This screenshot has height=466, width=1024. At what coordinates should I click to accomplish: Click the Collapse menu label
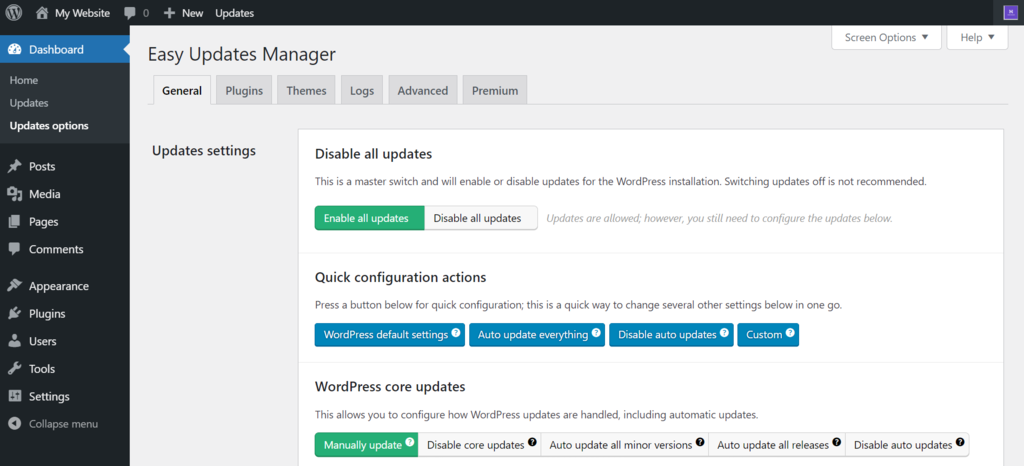pyautogui.click(x=63, y=424)
